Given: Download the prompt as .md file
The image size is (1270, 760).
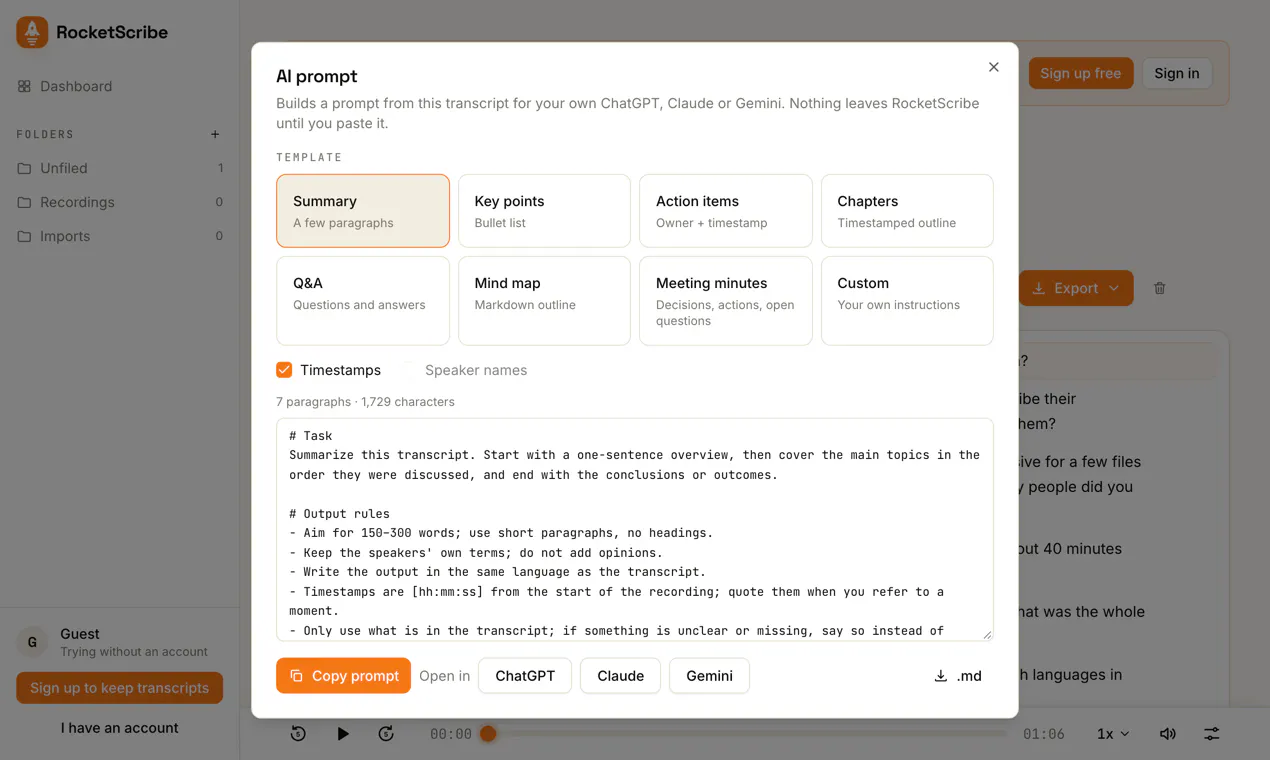Looking at the screenshot, I should tap(958, 676).
